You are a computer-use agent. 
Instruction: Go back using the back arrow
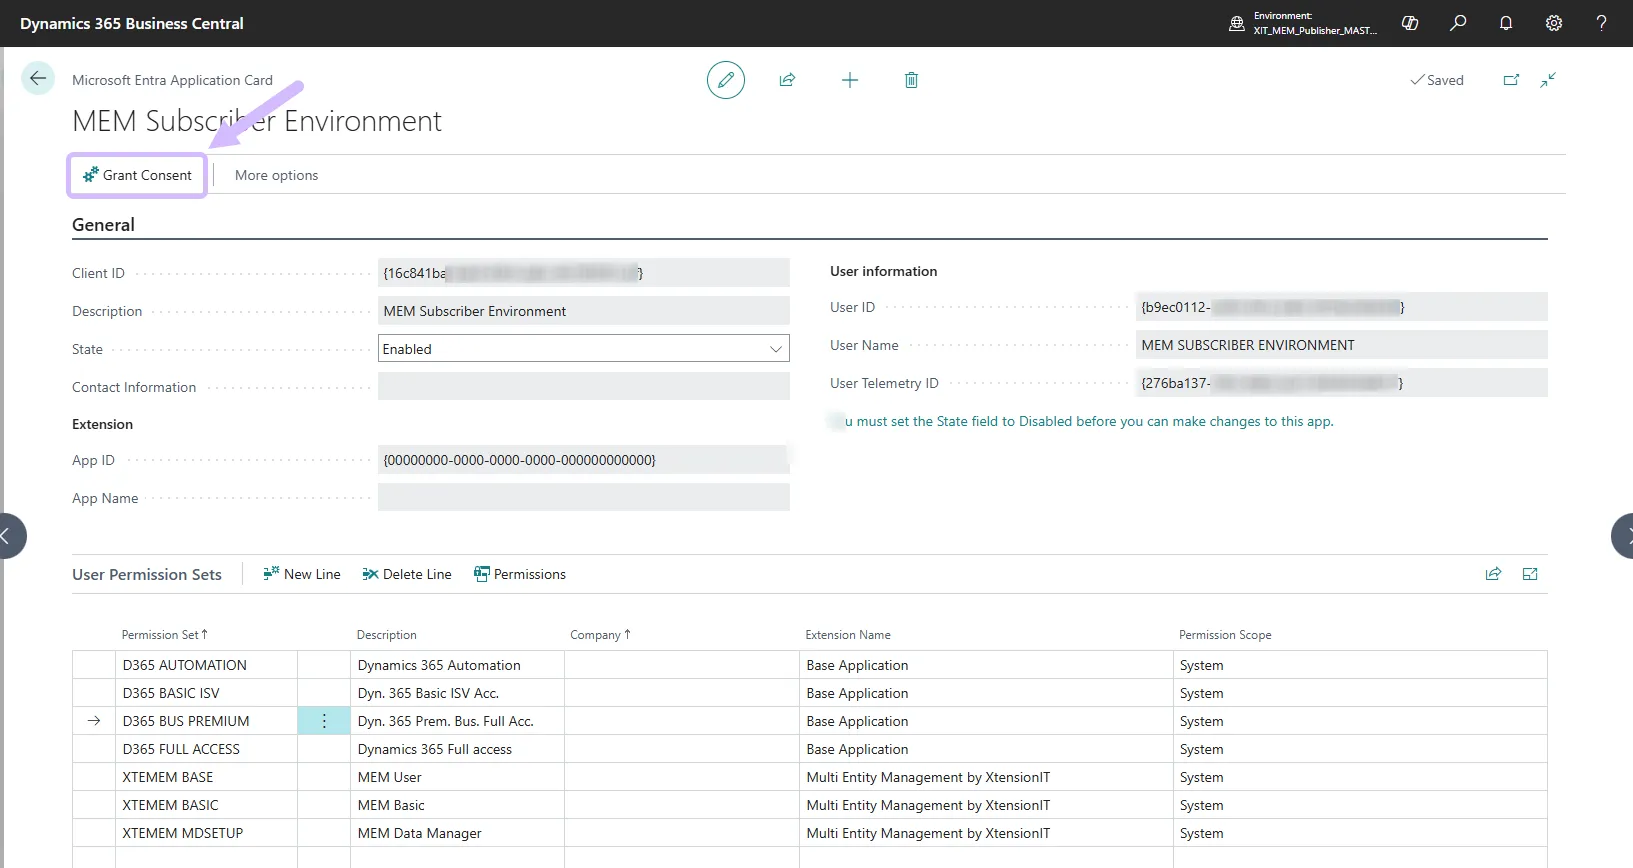[38, 78]
